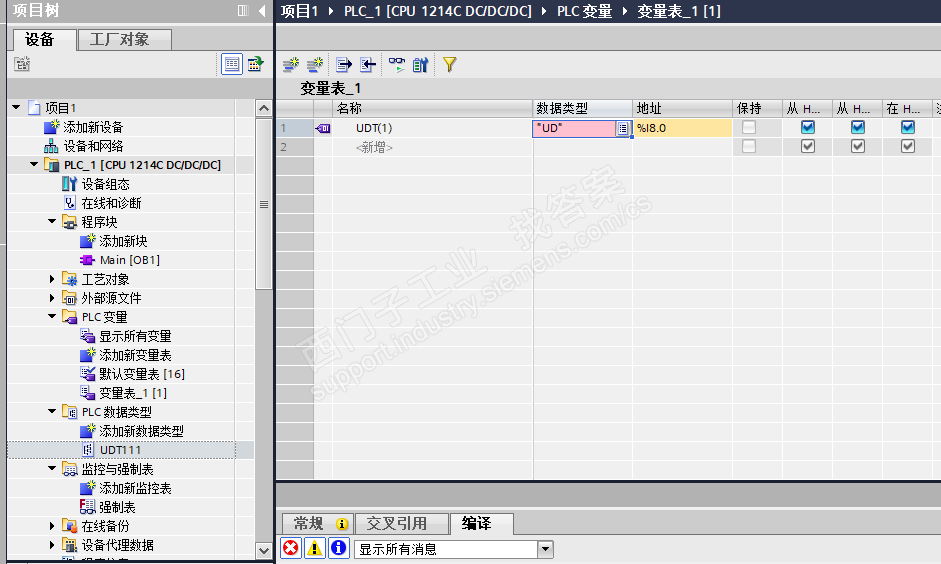Image resolution: width=941 pixels, height=564 pixels.
Task: Show warnings with the yellow triangle filter
Action: pos(314,548)
